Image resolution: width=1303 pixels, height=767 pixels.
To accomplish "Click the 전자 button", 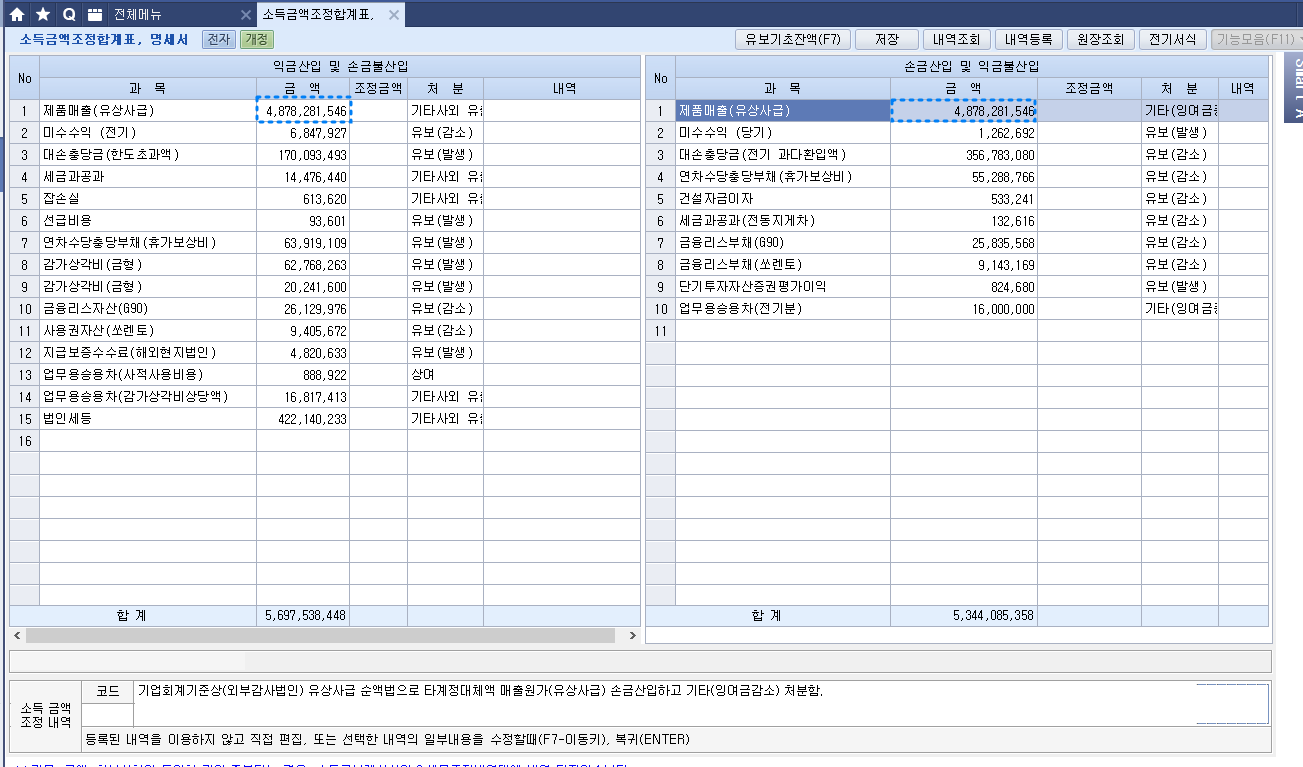I will coord(218,40).
